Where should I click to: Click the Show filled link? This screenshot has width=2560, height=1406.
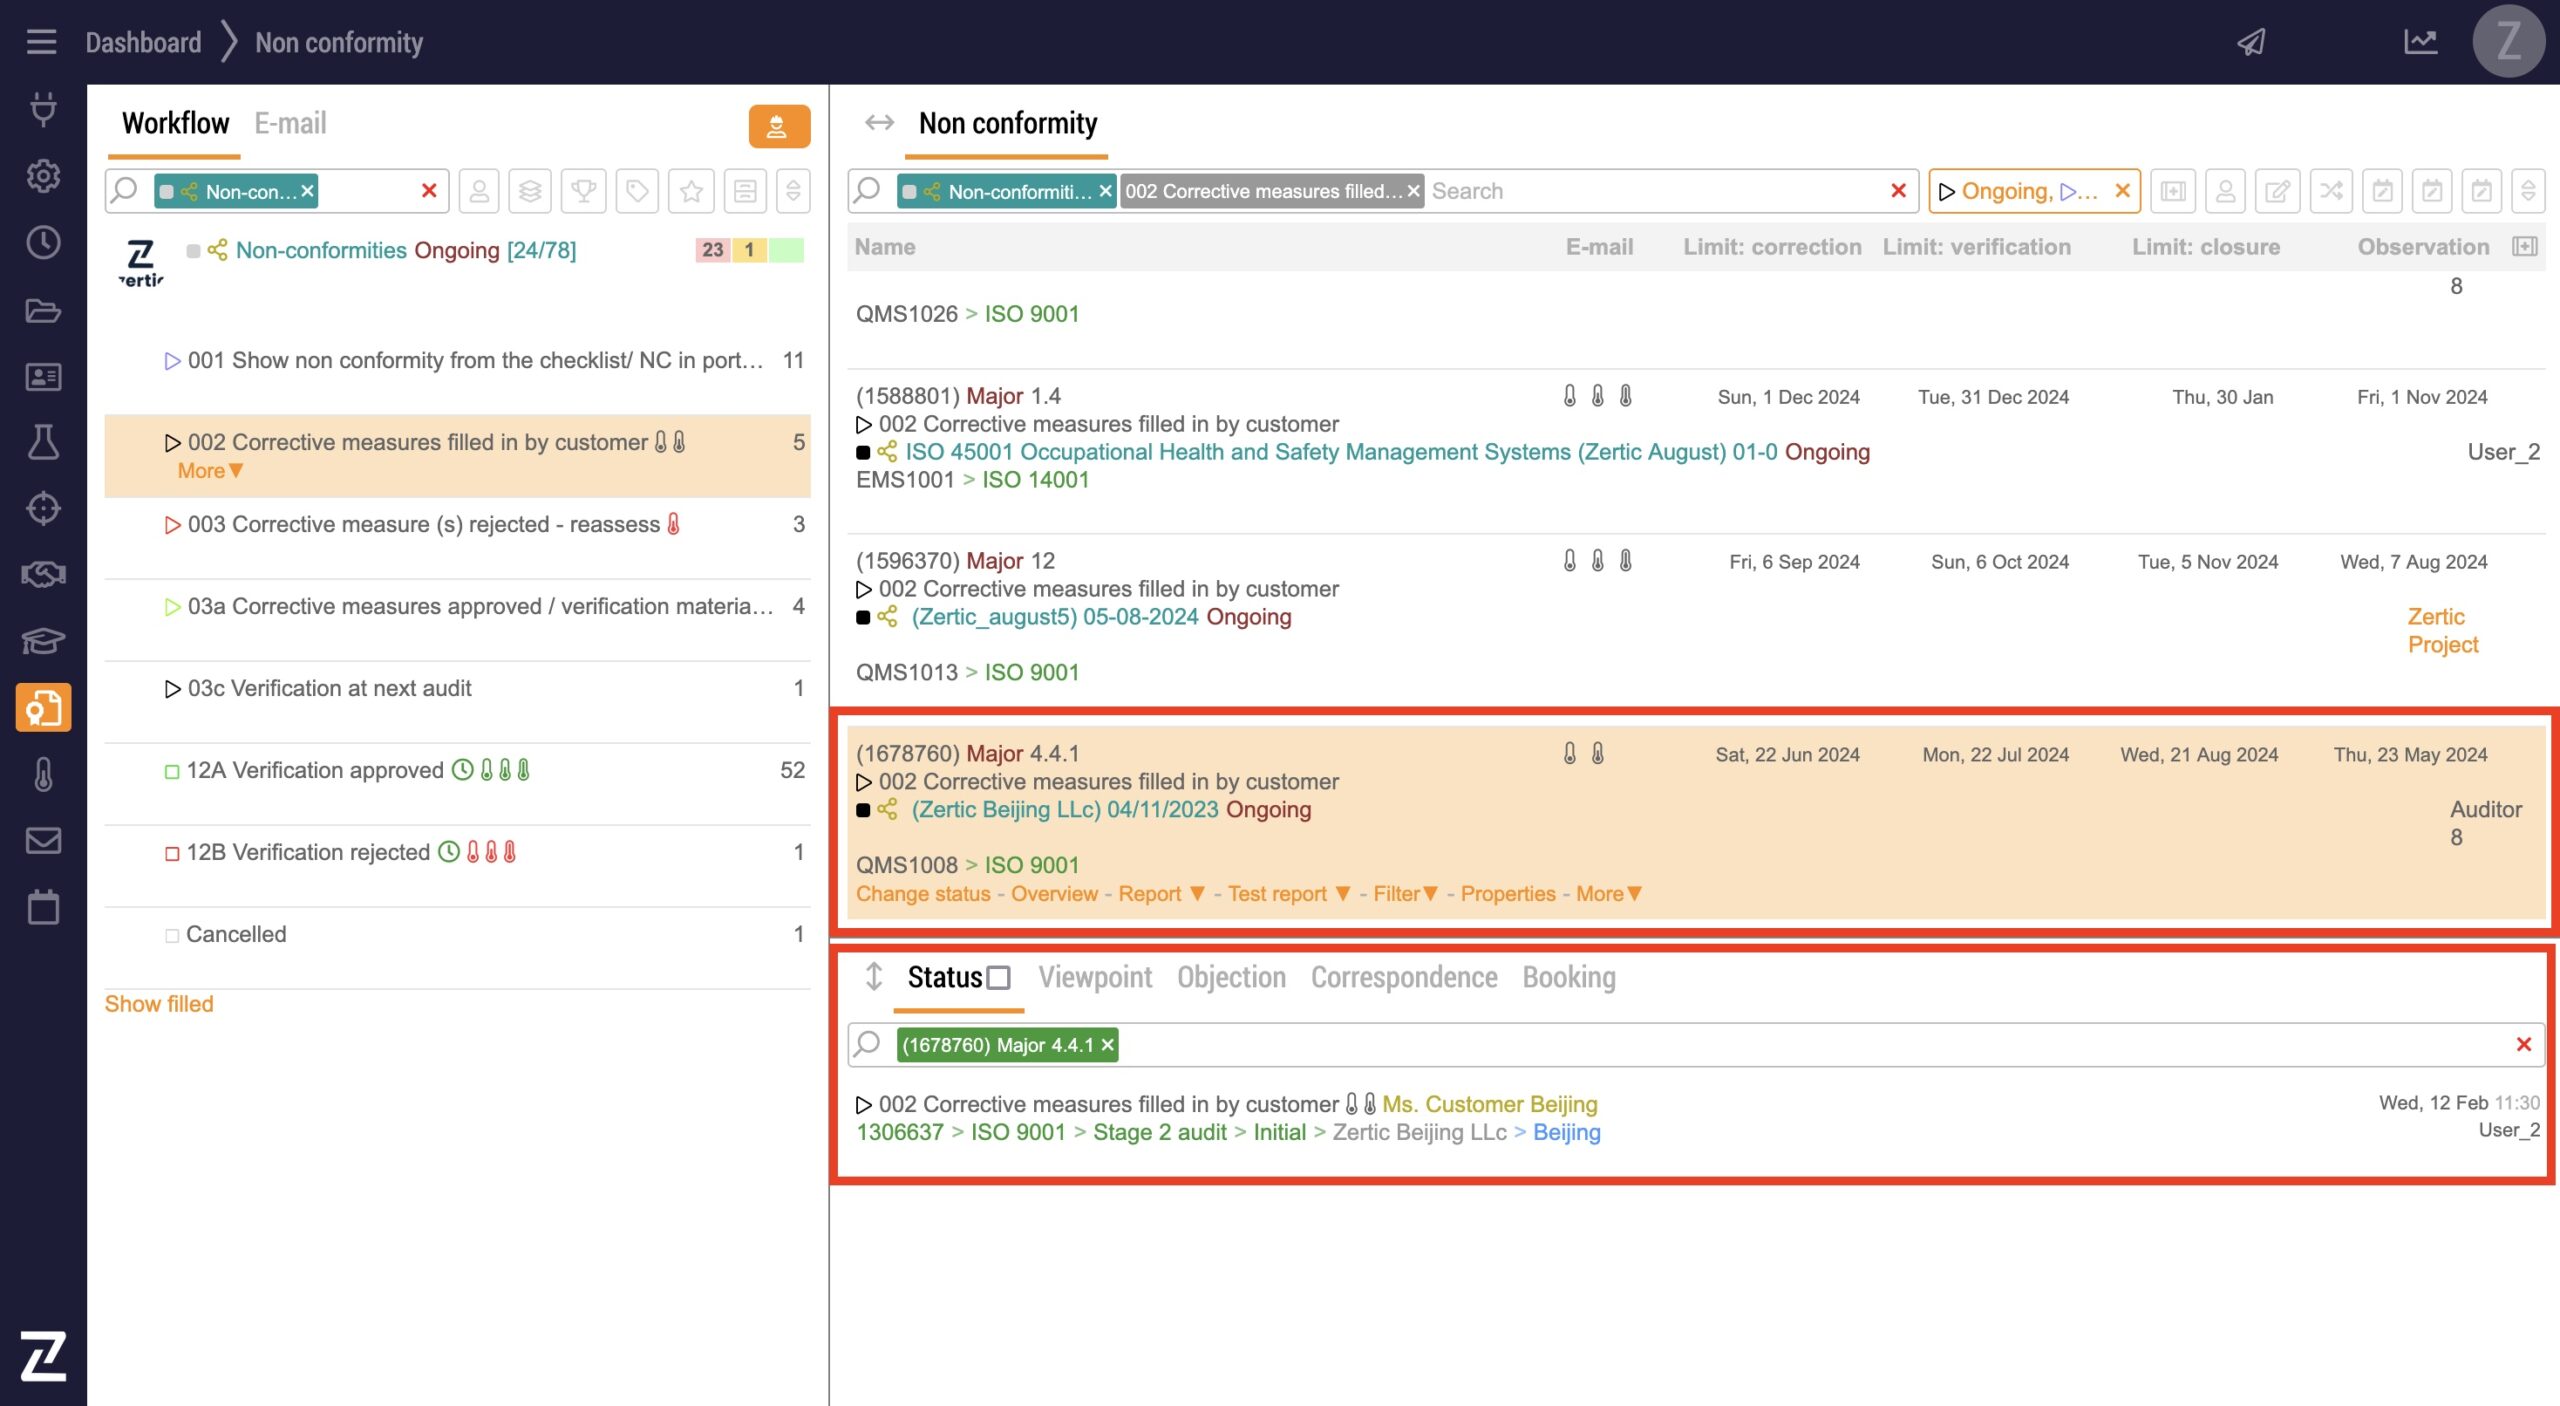point(159,1004)
